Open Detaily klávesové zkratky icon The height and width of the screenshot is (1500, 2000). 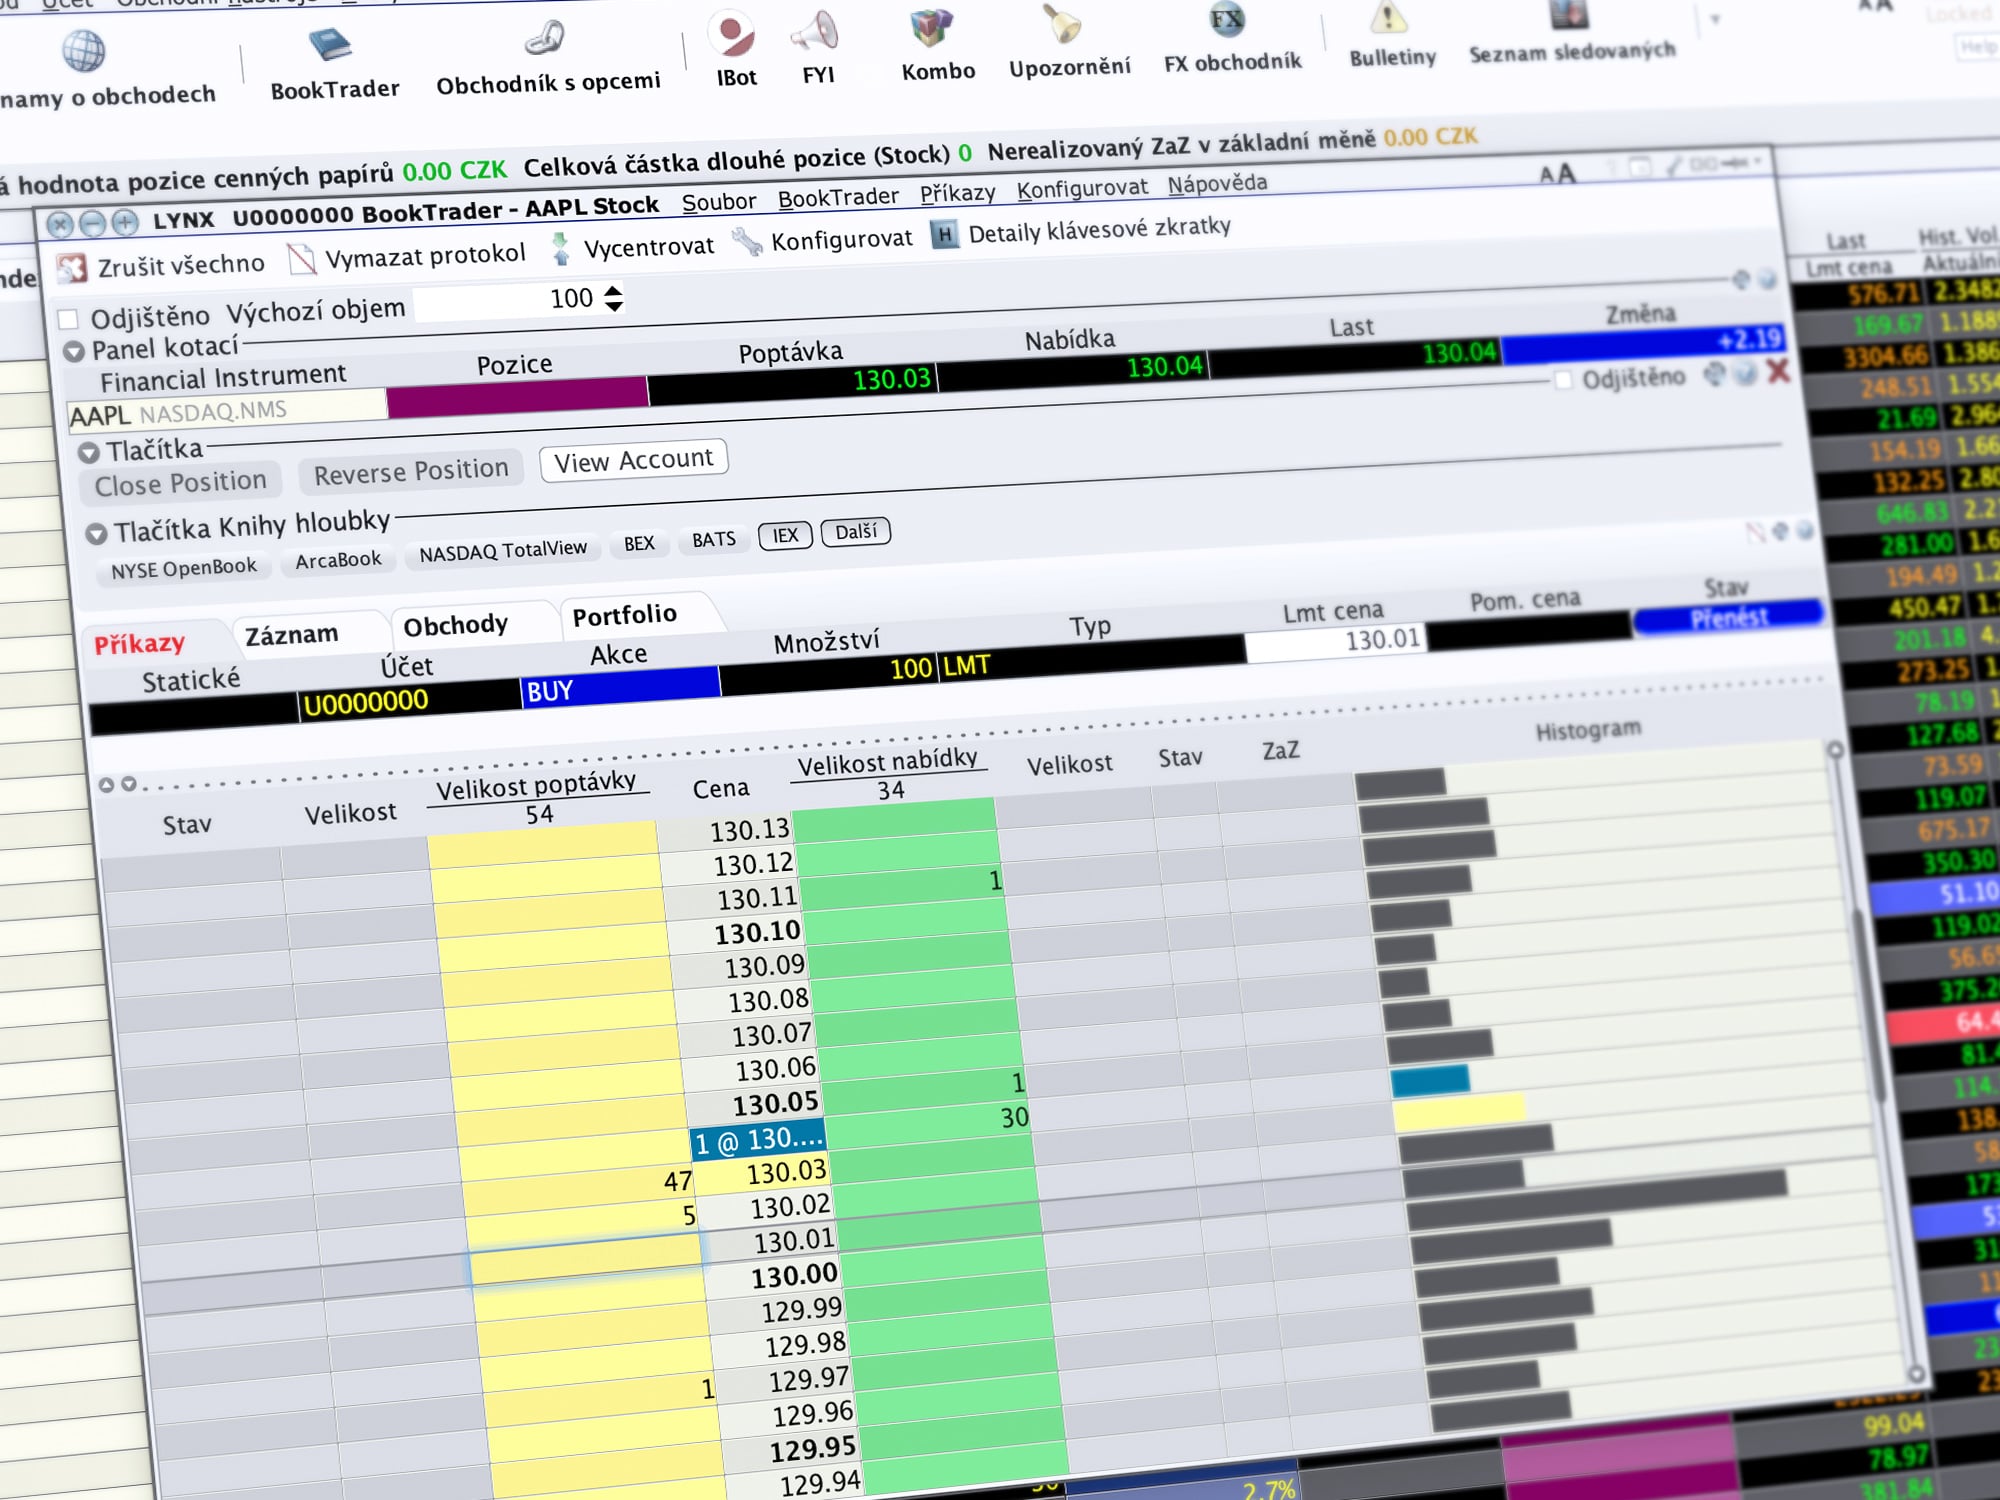click(x=943, y=235)
